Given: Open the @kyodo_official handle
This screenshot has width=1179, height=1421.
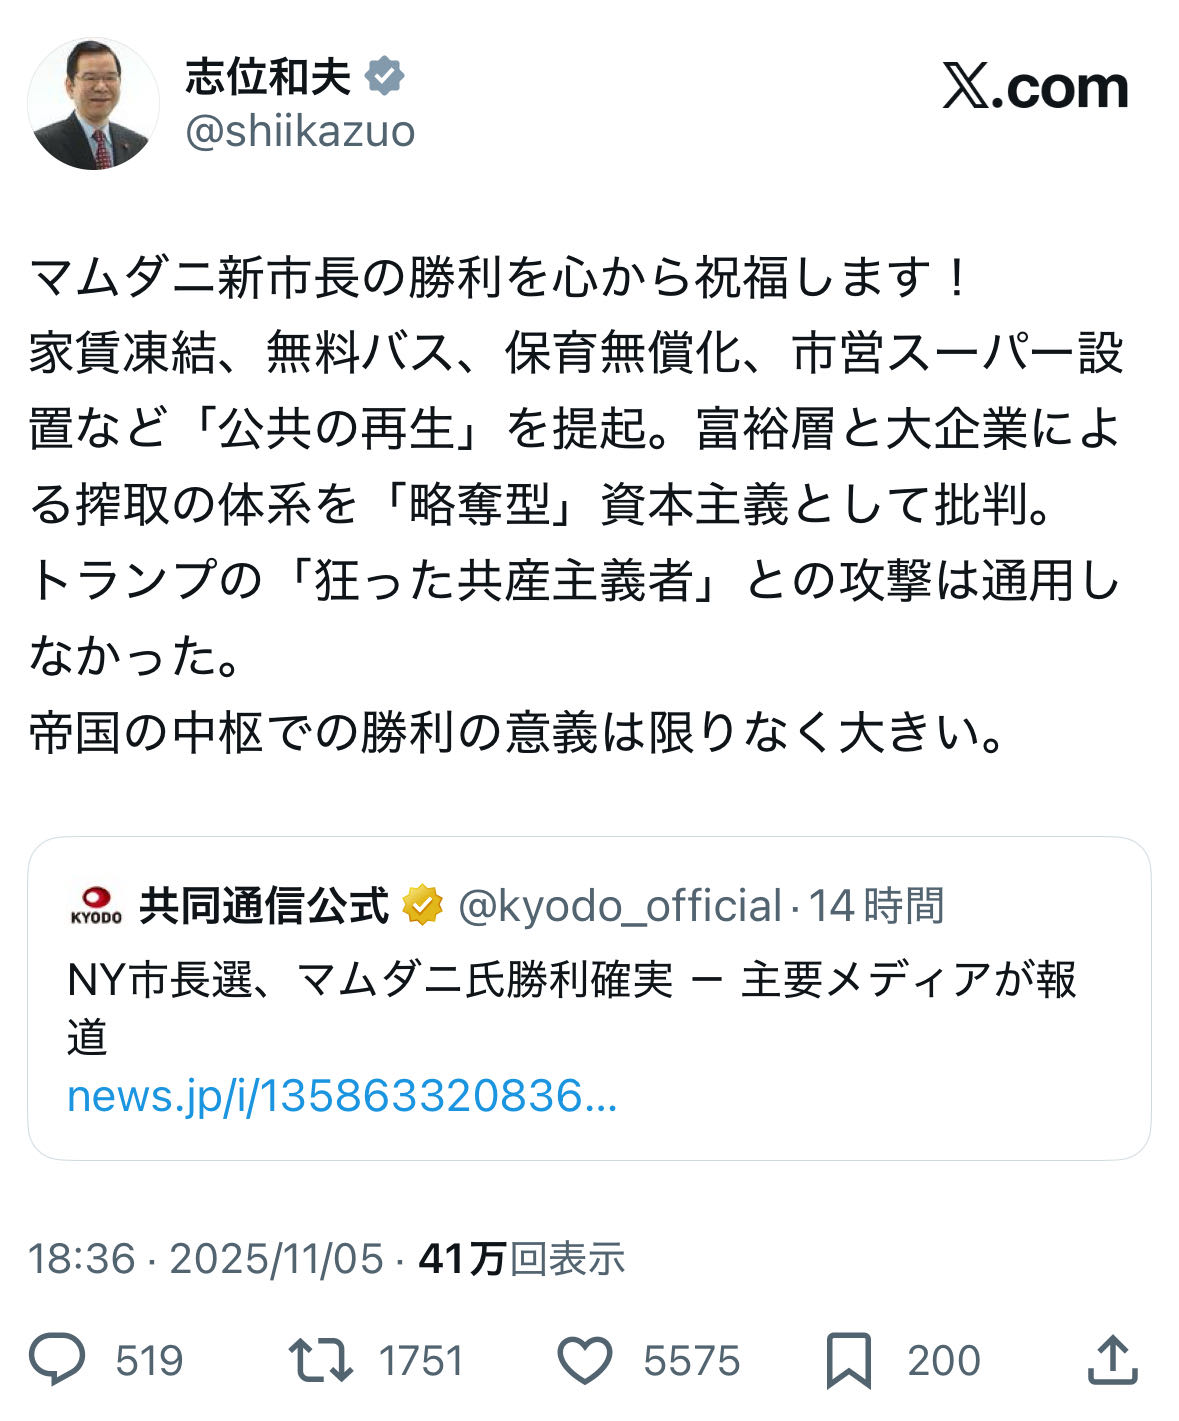Looking at the screenshot, I should click(620, 906).
